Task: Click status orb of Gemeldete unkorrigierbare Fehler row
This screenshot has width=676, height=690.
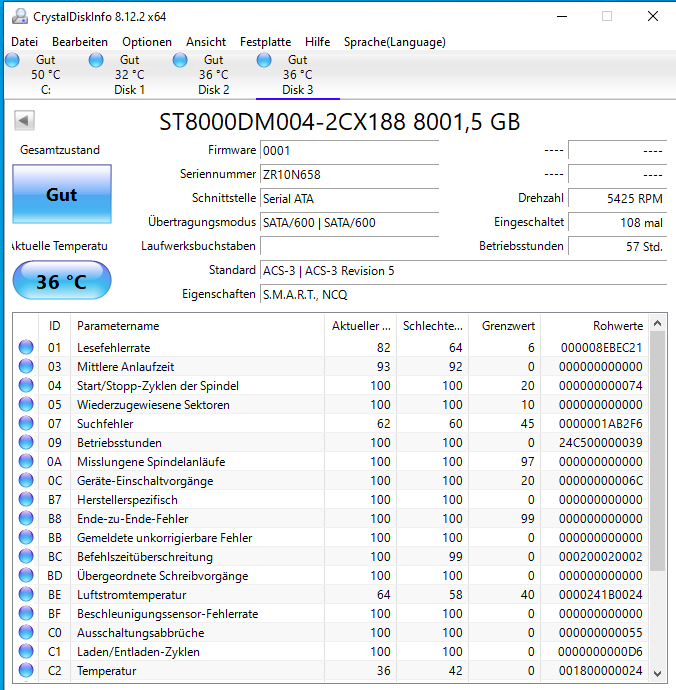Action: coord(26,537)
